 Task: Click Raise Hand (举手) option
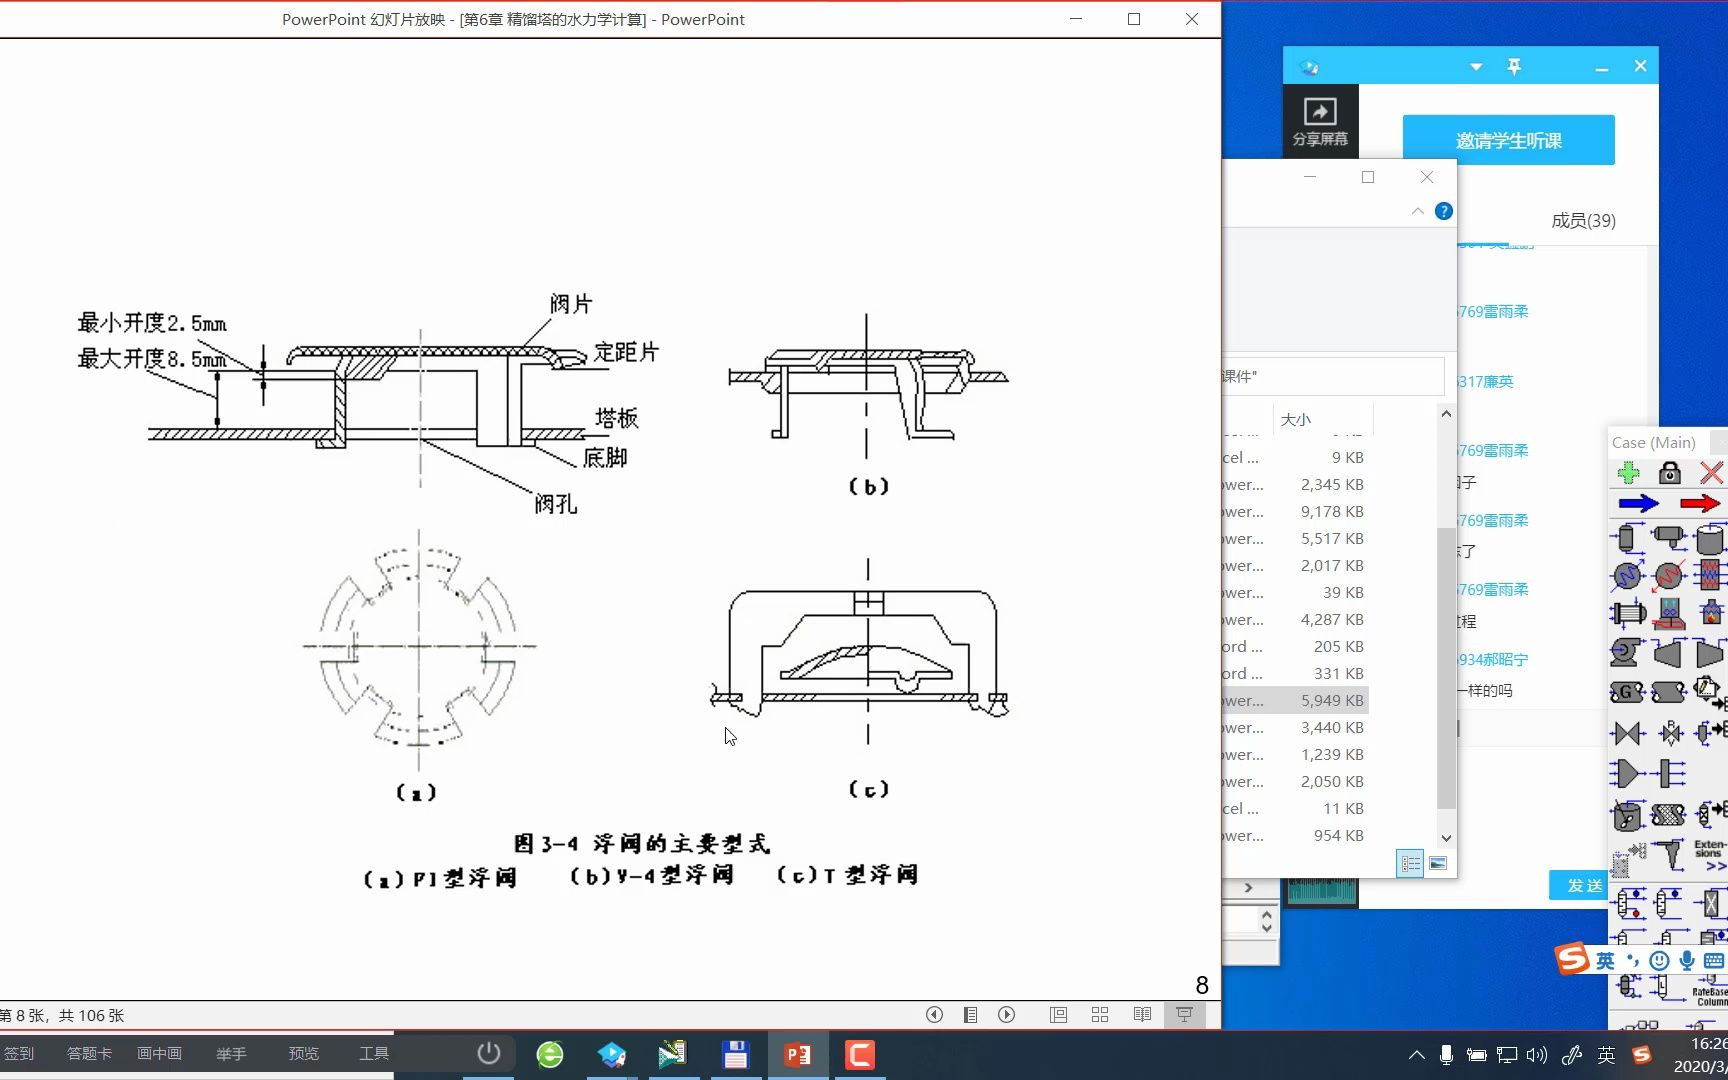[x=231, y=1053]
